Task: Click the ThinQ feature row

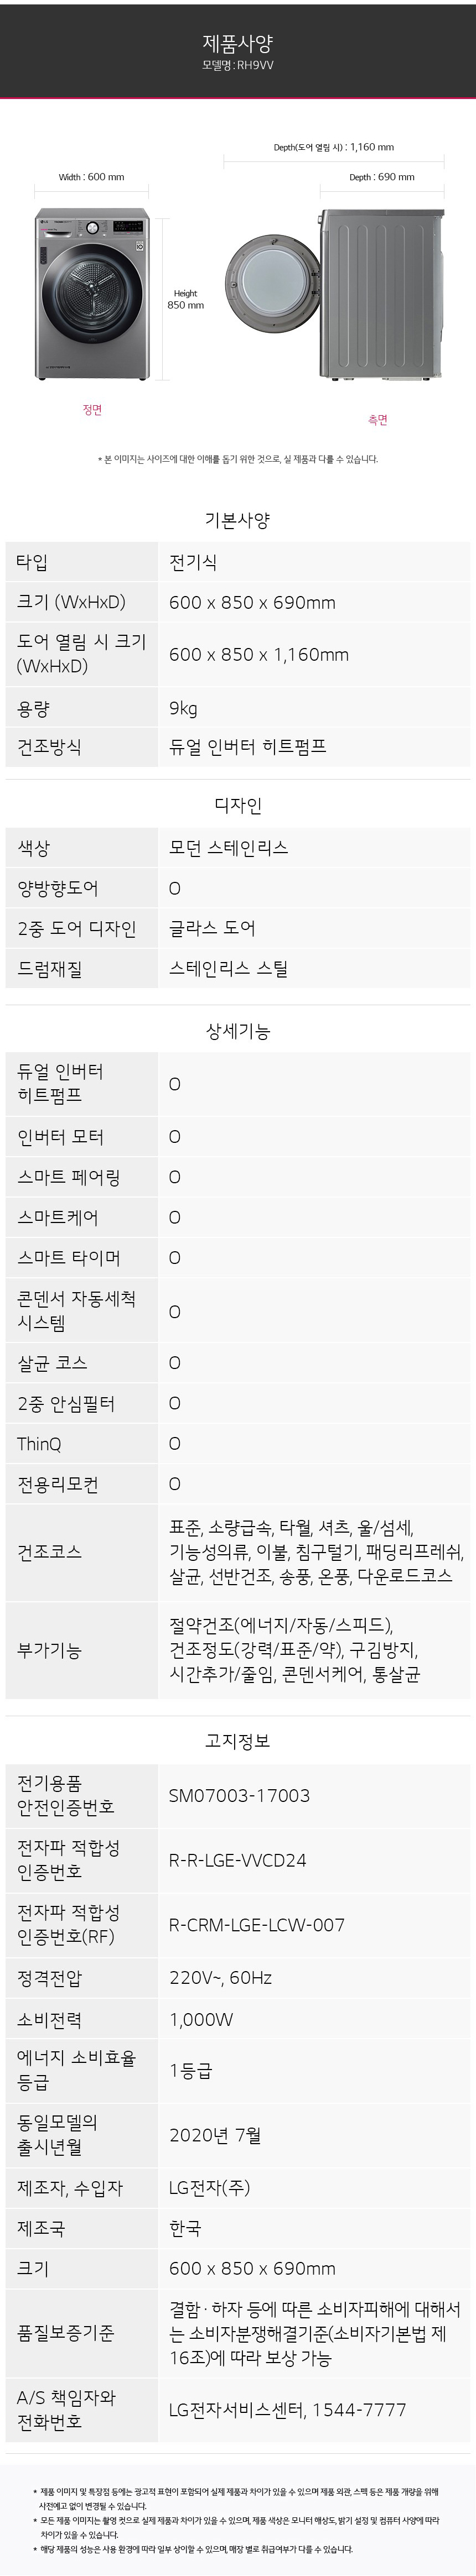Action: pos(238,1444)
